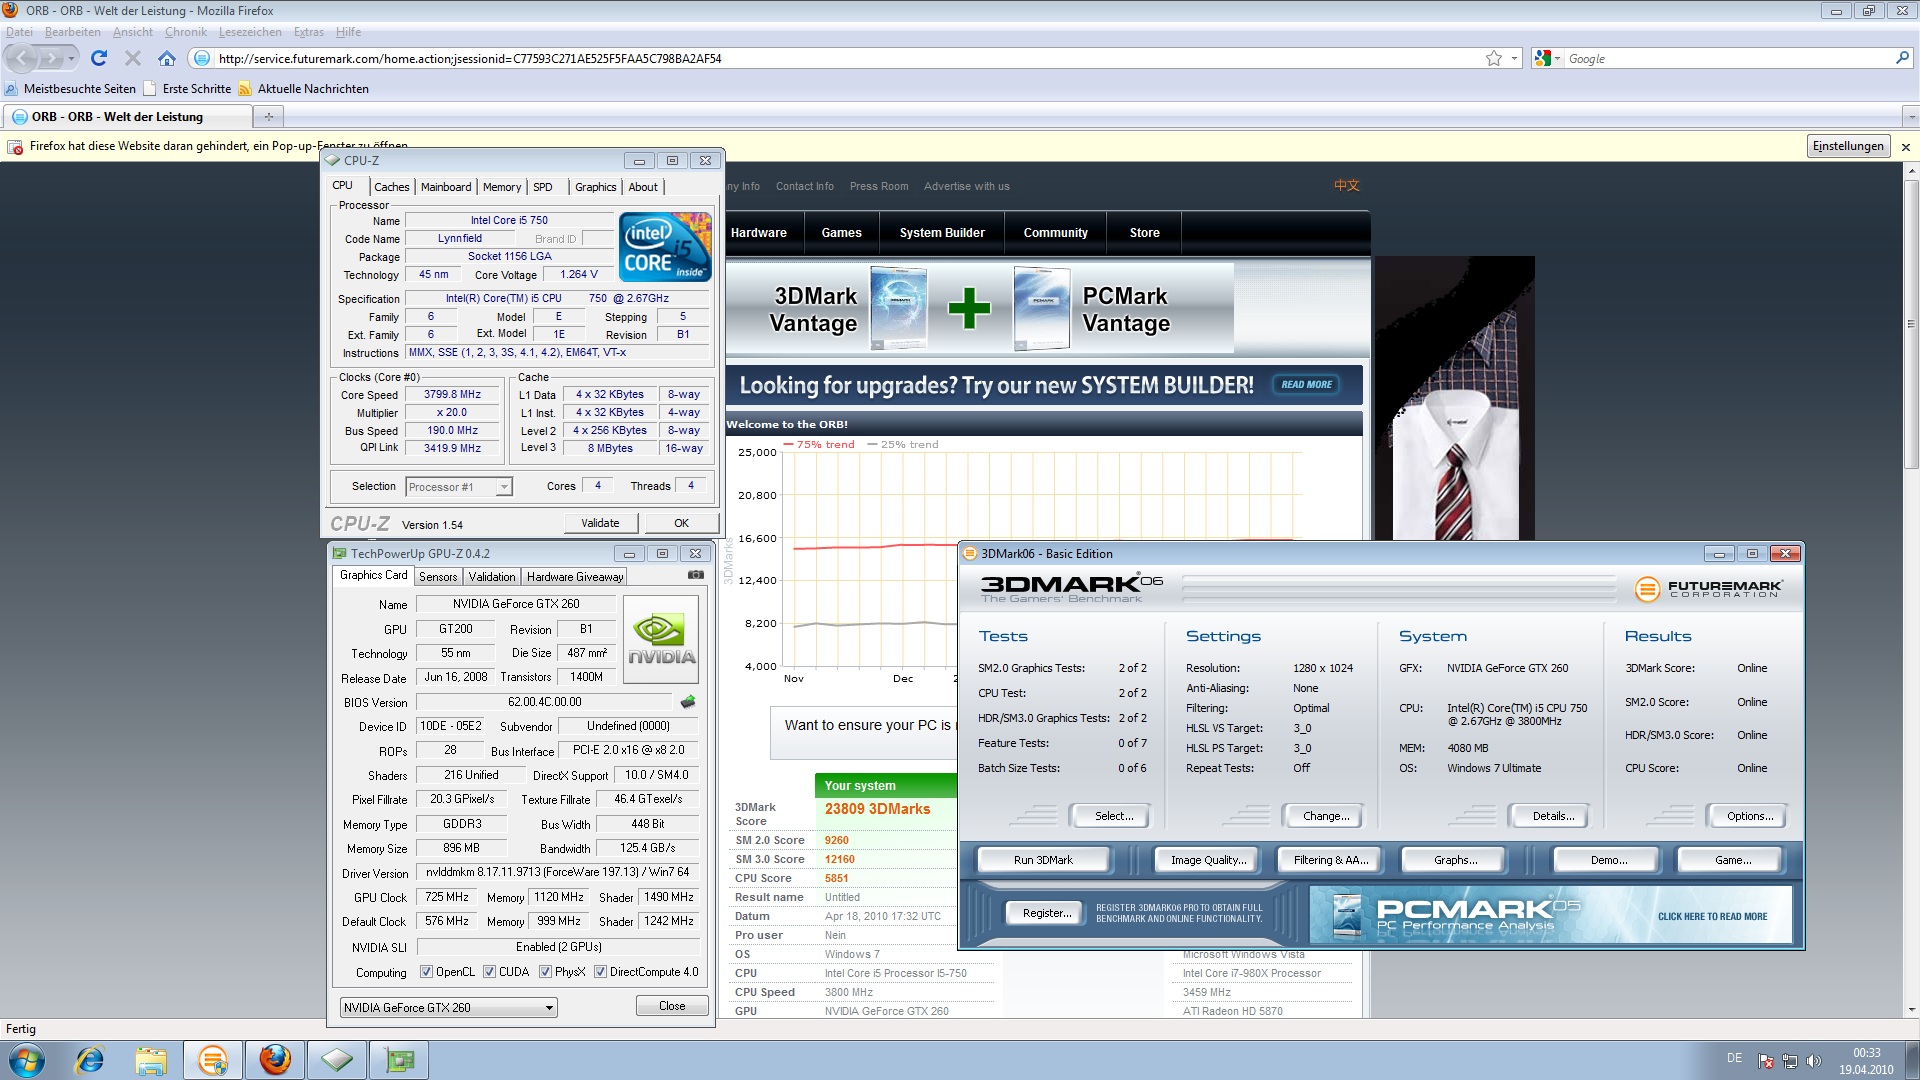1920x1080 pixels.
Task: Open the URL bar history dropdown
Action: (1514, 58)
